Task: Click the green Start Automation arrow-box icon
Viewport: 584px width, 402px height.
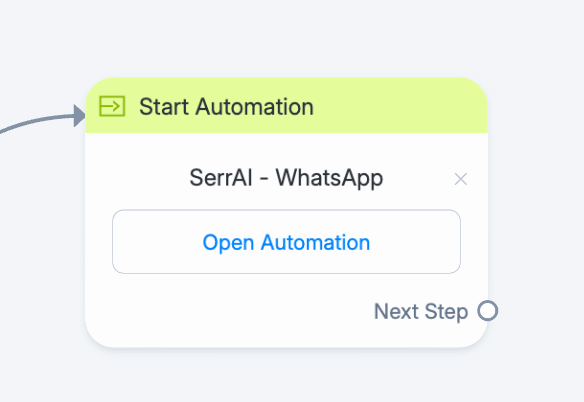Action: tap(112, 106)
